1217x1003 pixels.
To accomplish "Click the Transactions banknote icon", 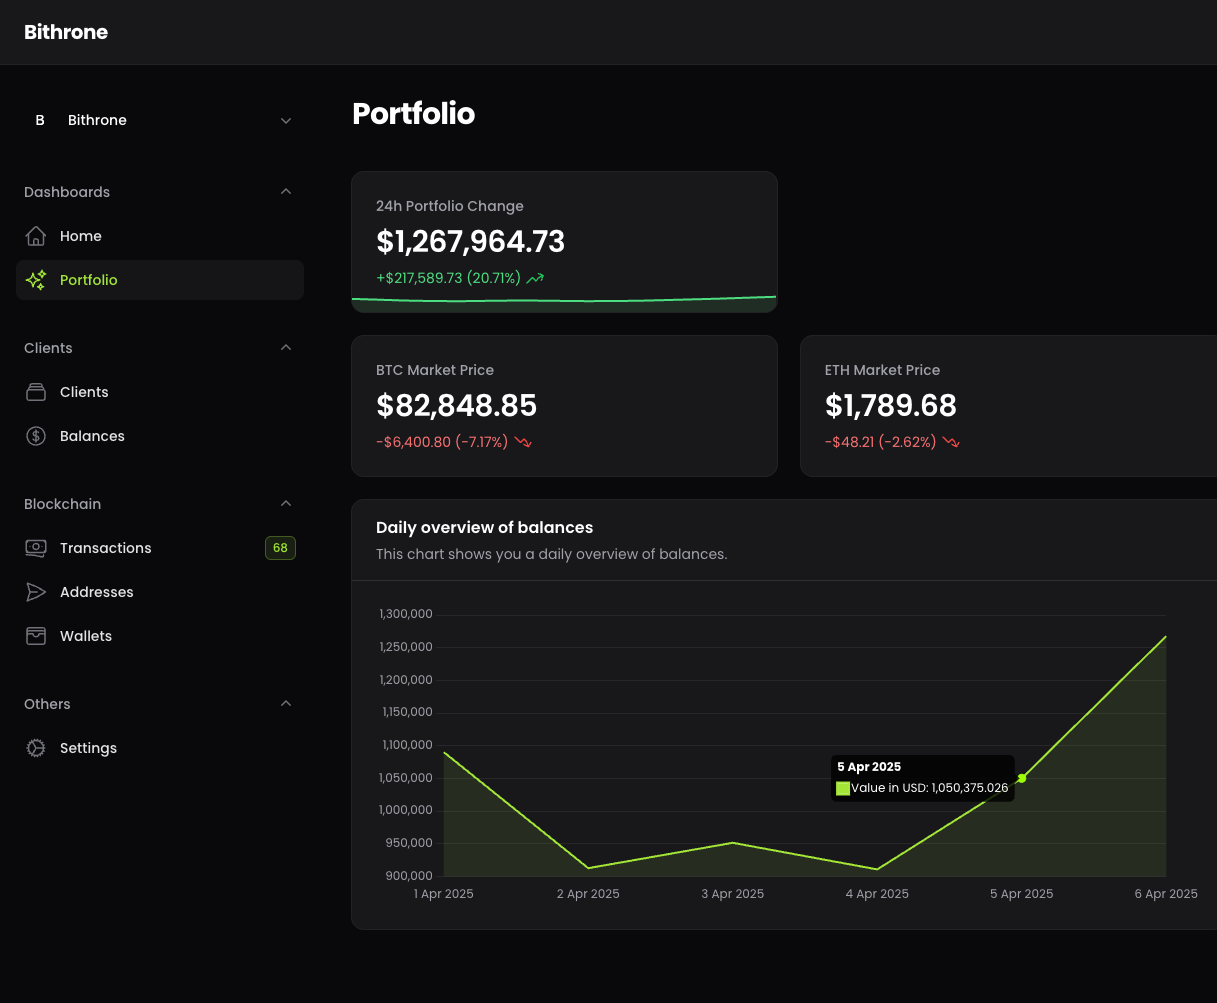I will point(36,548).
